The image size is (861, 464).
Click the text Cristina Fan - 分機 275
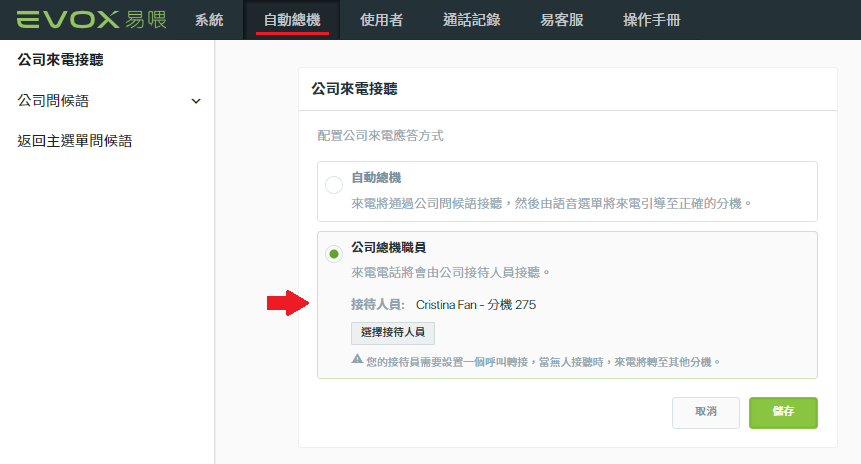(476, 305)
